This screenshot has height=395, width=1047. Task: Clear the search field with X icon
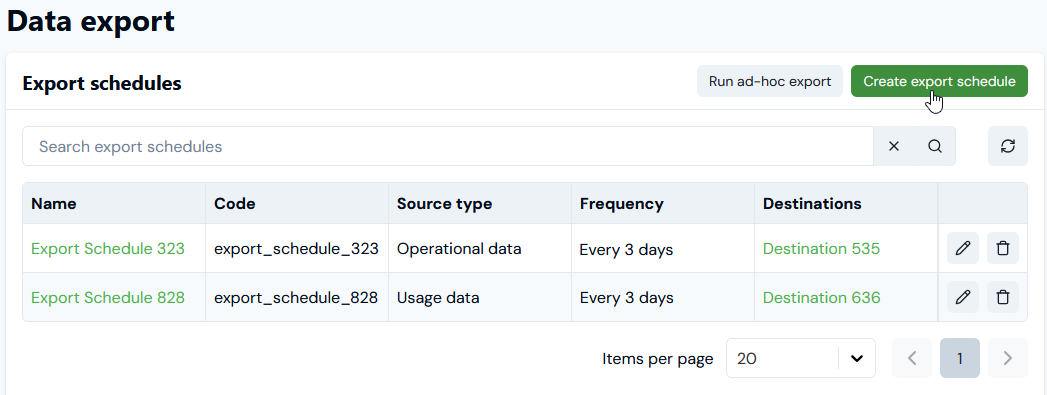click(894, 146)
